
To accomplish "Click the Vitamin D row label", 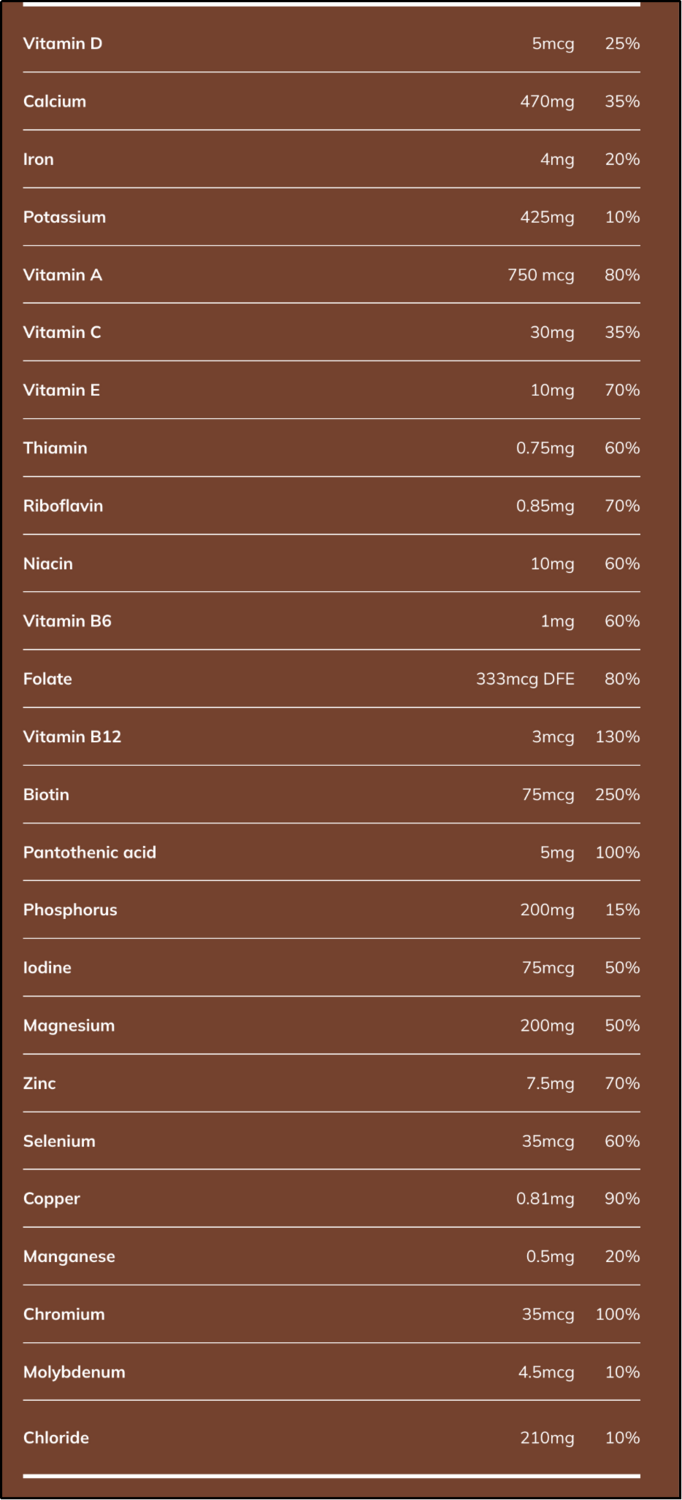I will click(x=63, y=44).
